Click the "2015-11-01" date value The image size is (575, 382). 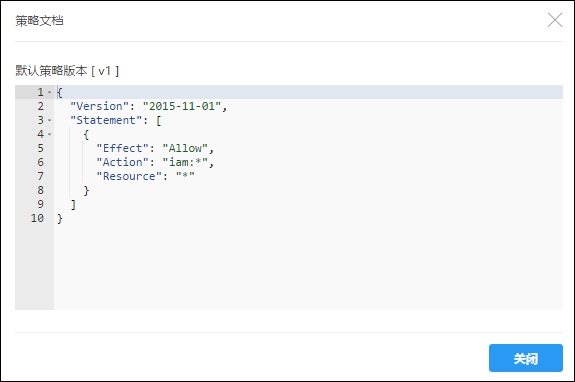pos(182,106)
